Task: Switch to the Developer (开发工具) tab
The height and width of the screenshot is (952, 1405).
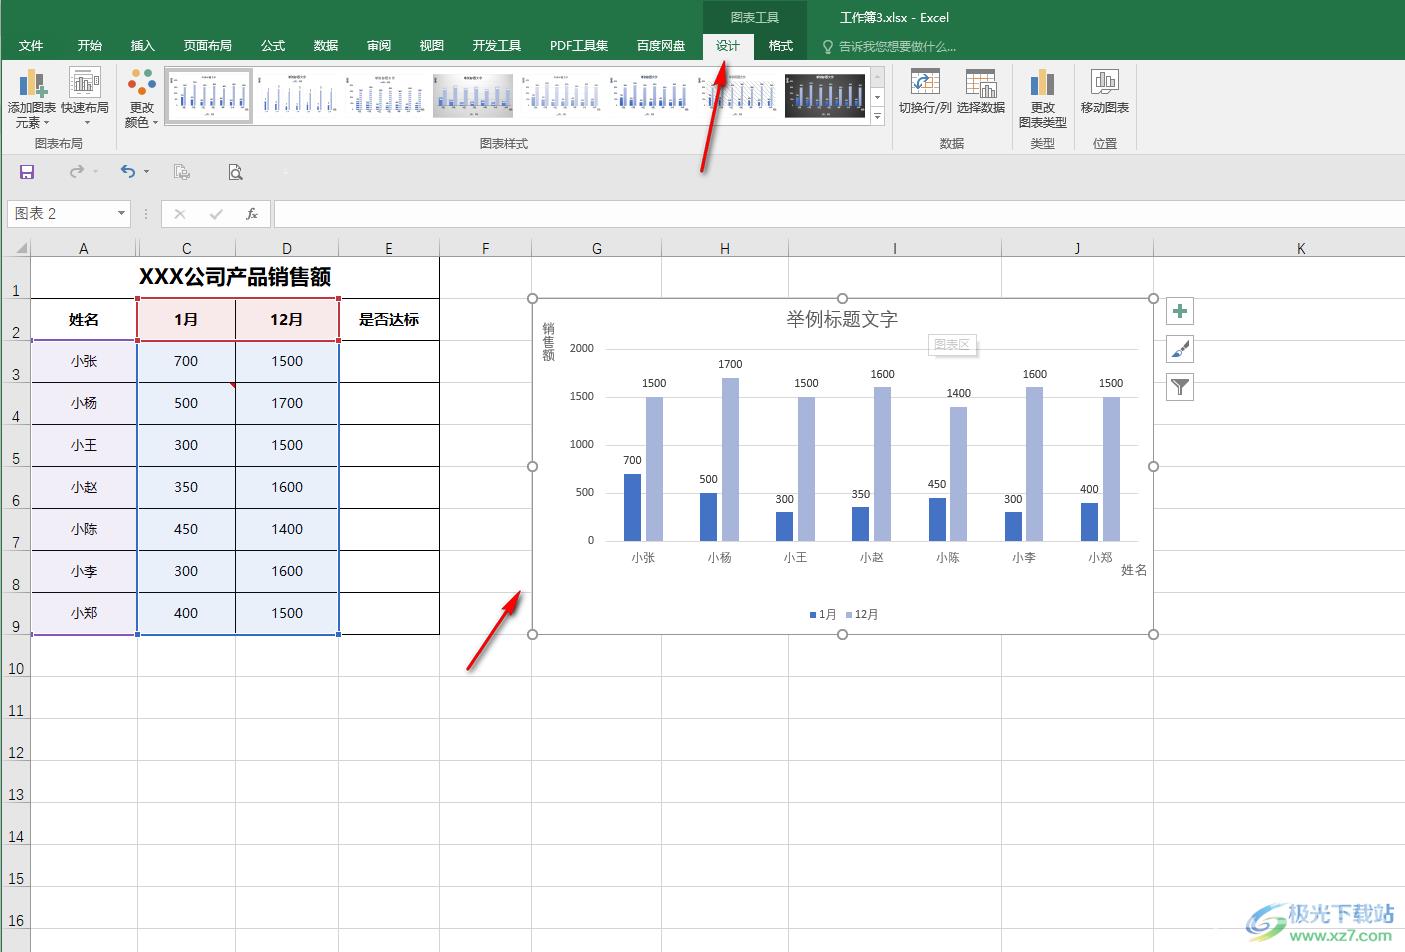Action: (x=497, y=46)
